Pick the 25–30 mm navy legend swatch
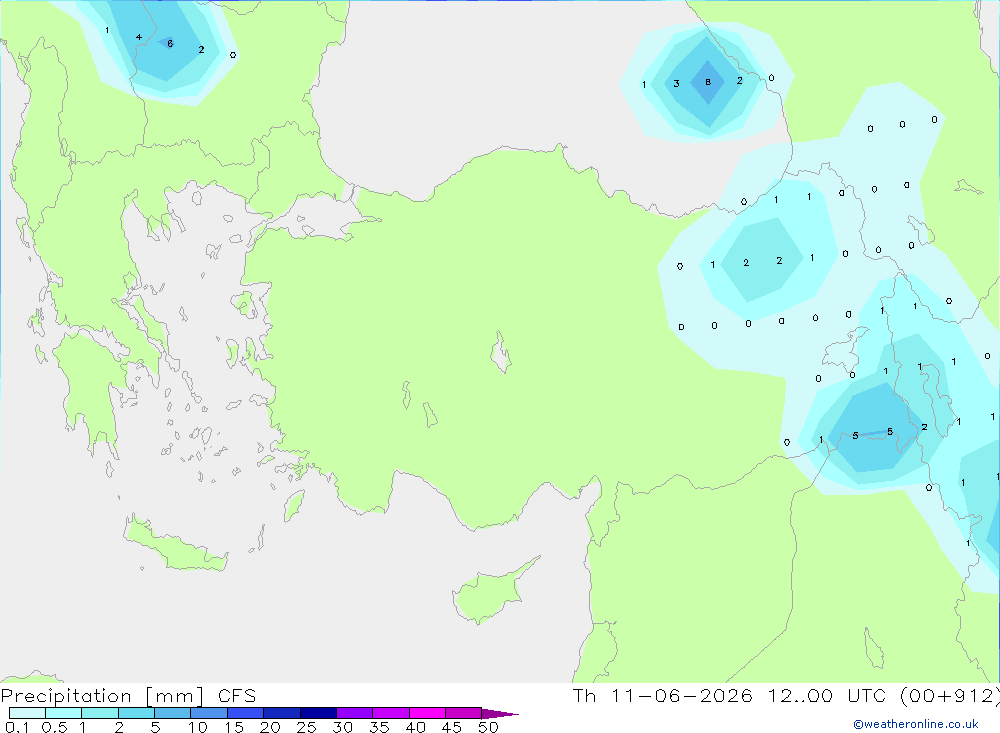This screenshot has height=733, width=1000. pos(318,713)
